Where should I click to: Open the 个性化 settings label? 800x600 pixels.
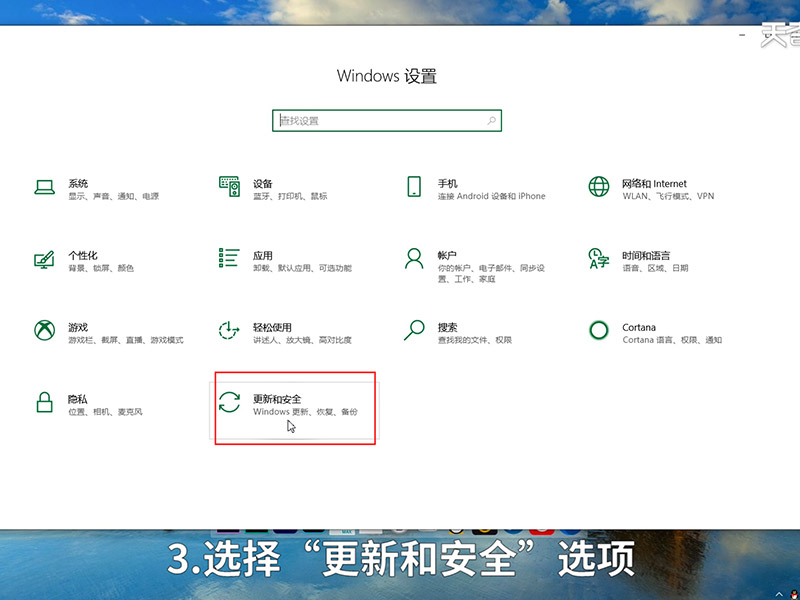click(83, 256)
